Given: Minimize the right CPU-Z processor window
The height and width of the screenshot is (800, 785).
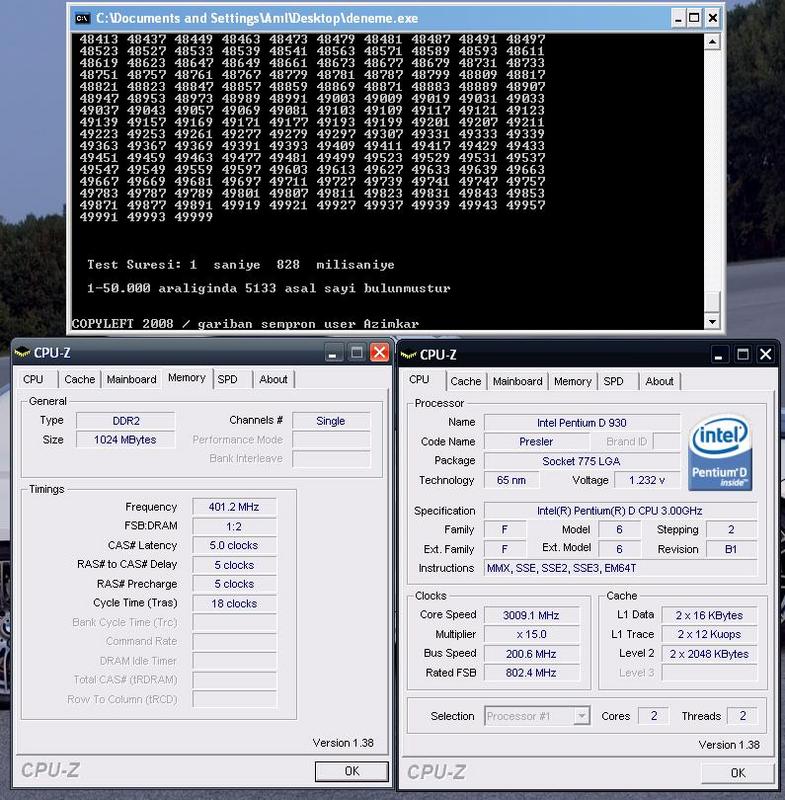Looking at the screenshot, I should (718, 355).
